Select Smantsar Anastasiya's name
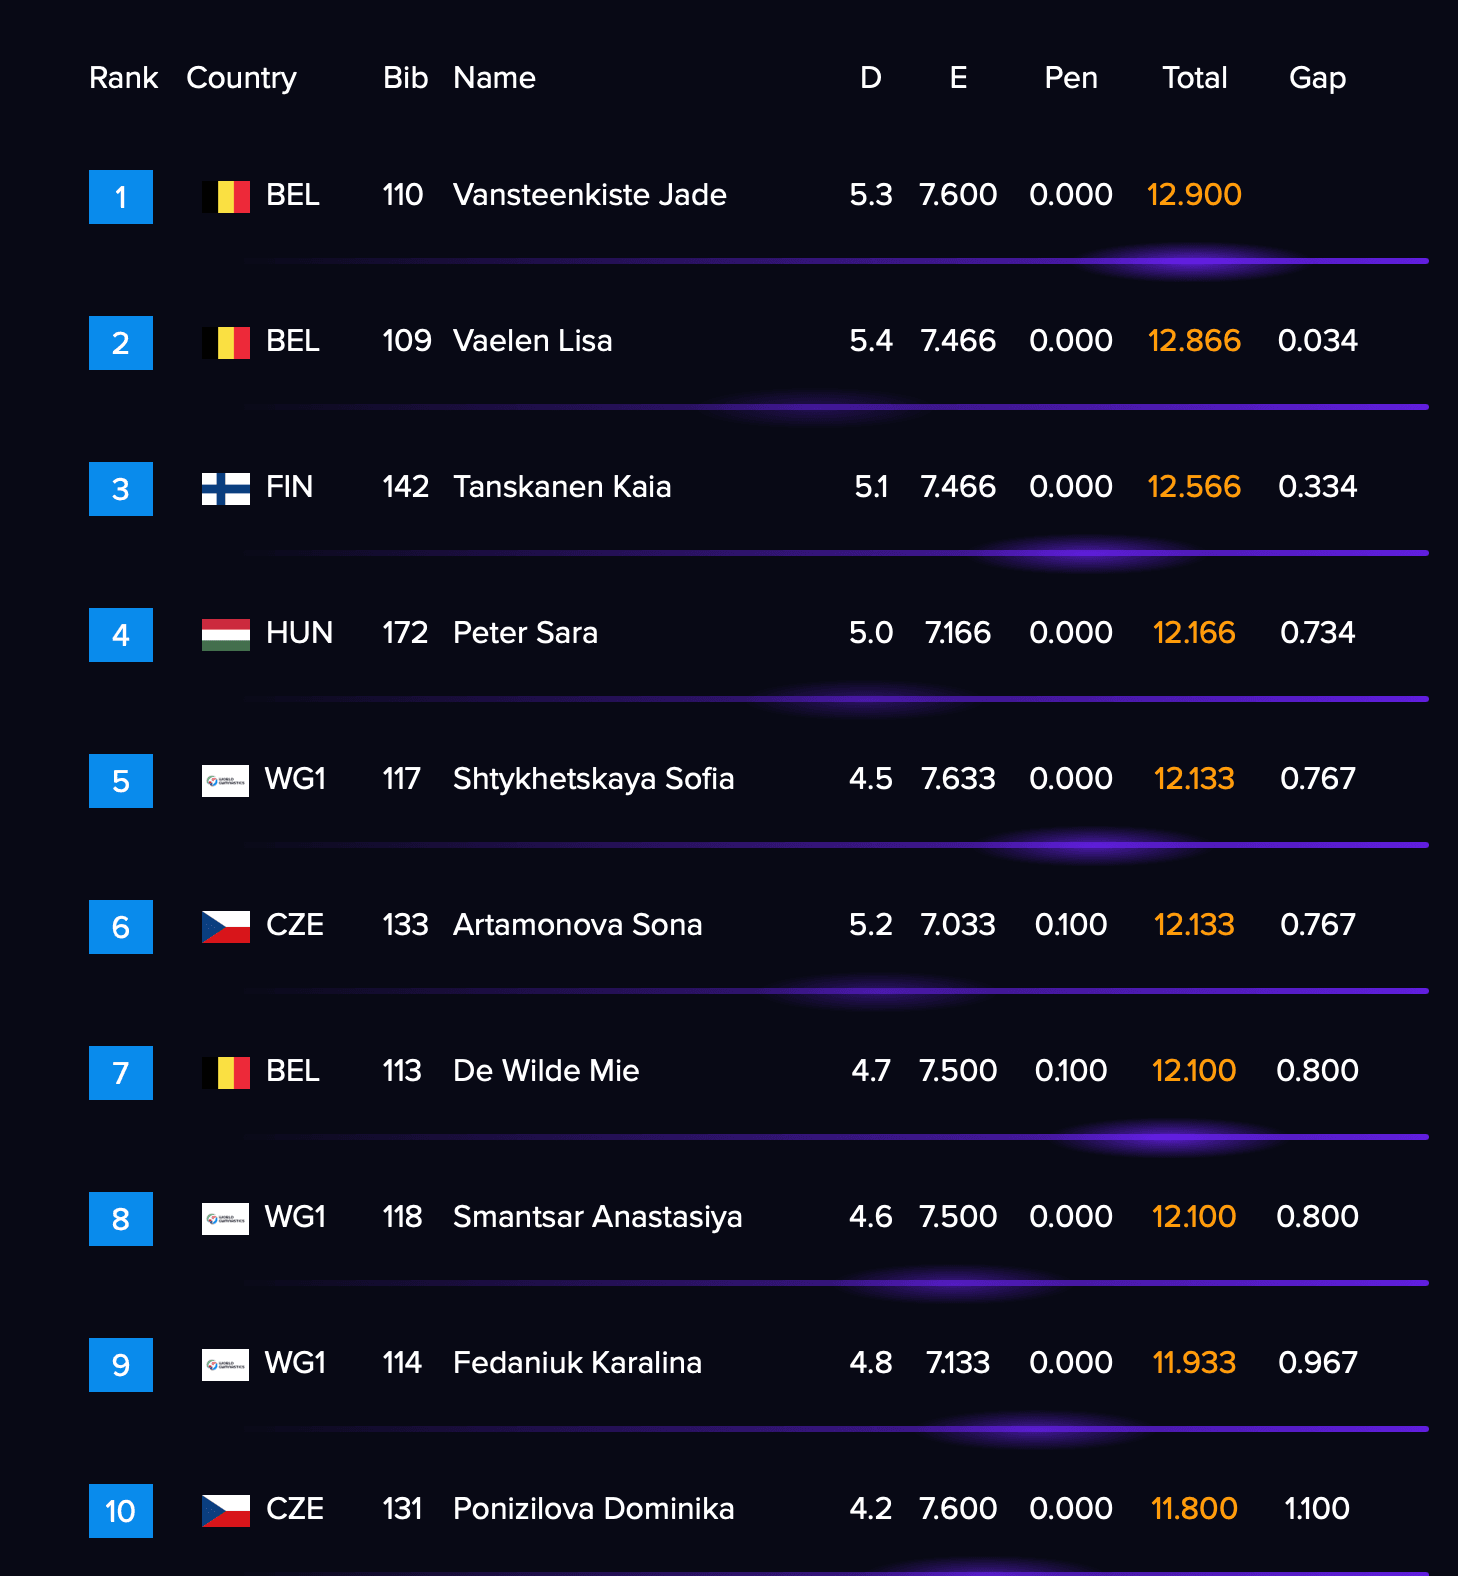The image size is (1458, 1576). (x=597, y=1217)
